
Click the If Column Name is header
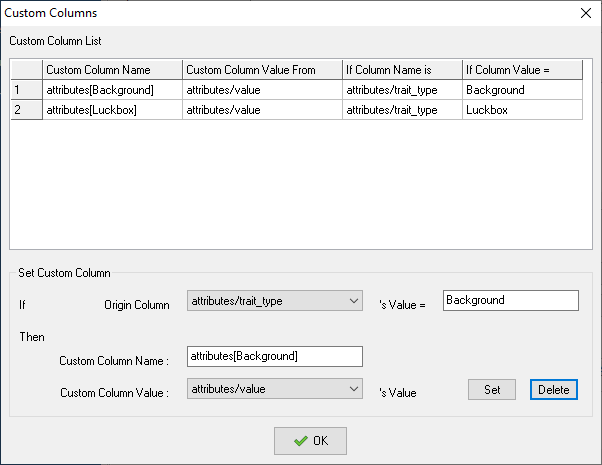pos(401,70)
